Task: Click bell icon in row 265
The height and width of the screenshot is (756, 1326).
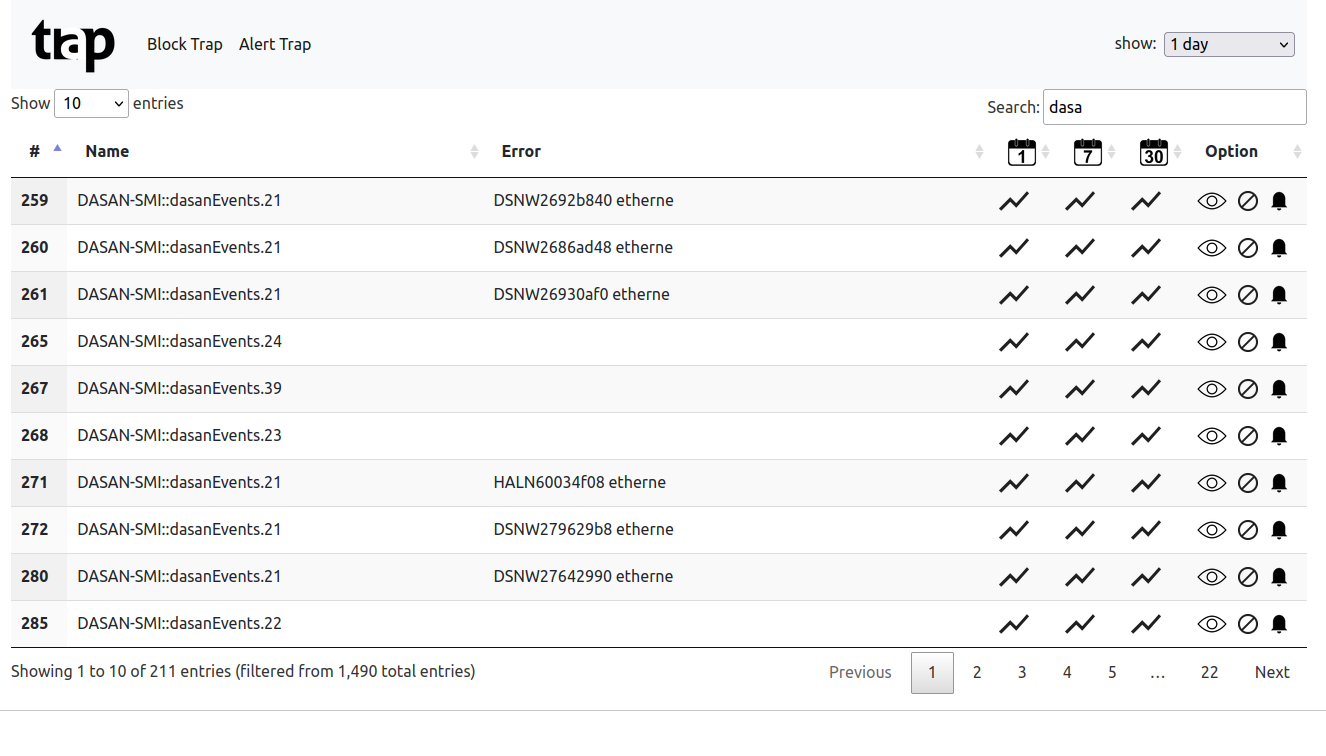Action: point(1278,342)
